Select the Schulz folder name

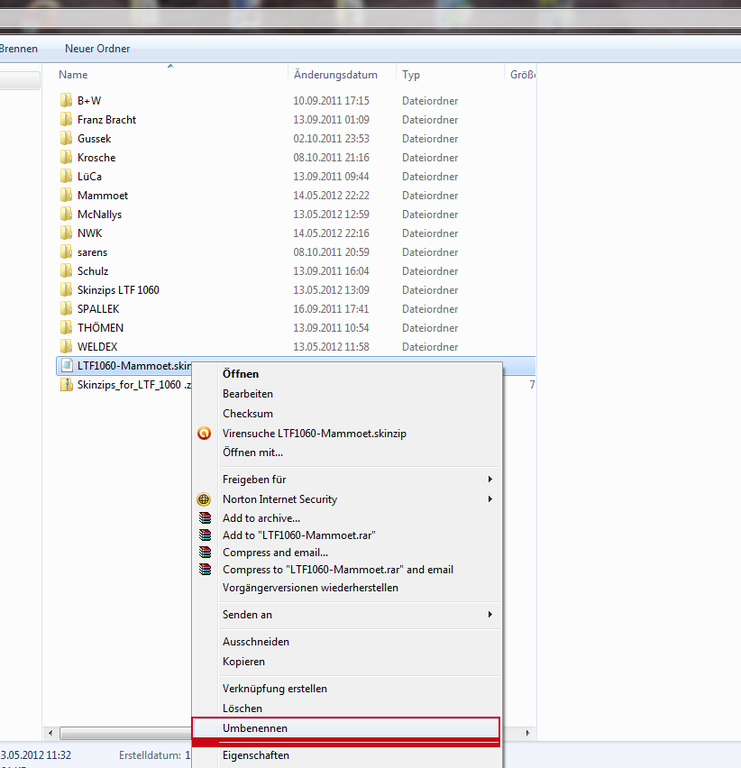click(x=93, y=271)
